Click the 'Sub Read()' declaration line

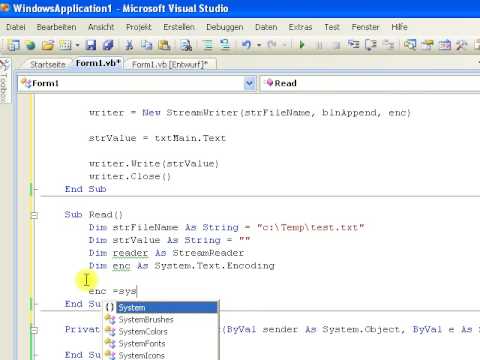[x=94, y=215]
